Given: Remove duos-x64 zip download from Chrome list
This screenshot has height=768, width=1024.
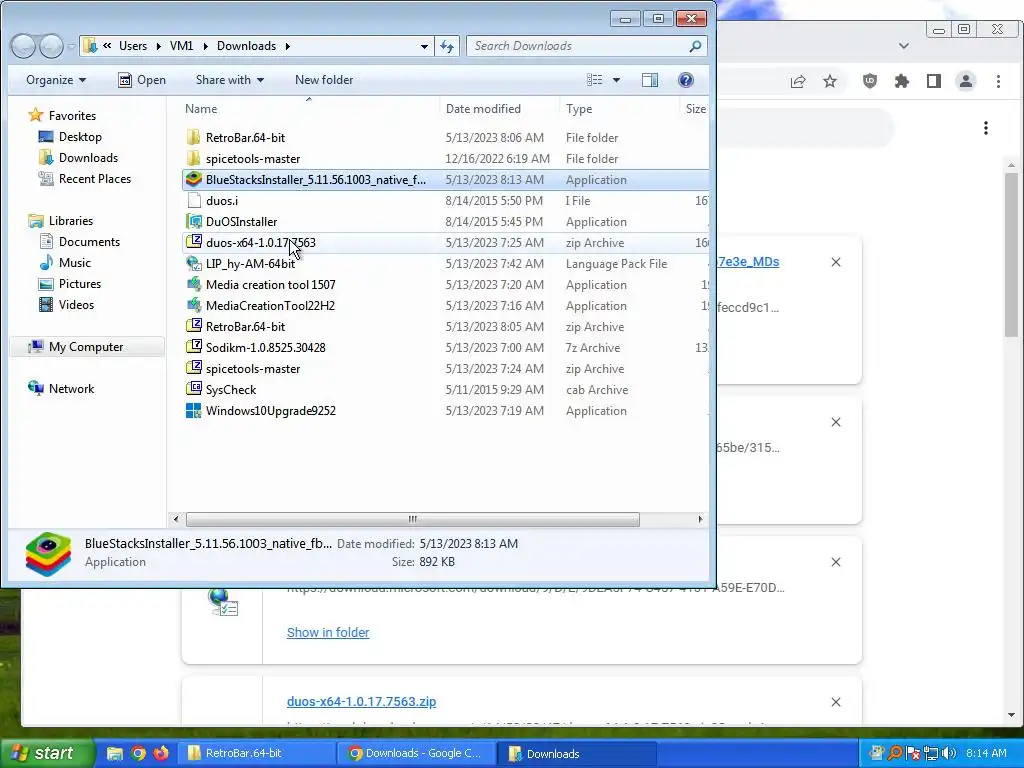Looking at the screenshot, I should click(x=836, y=702).
